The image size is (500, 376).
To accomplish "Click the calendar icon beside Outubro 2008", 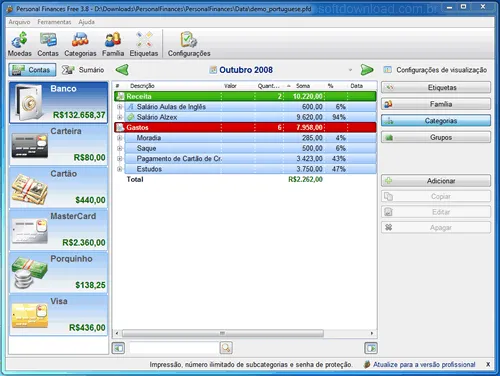I will 213,70.
